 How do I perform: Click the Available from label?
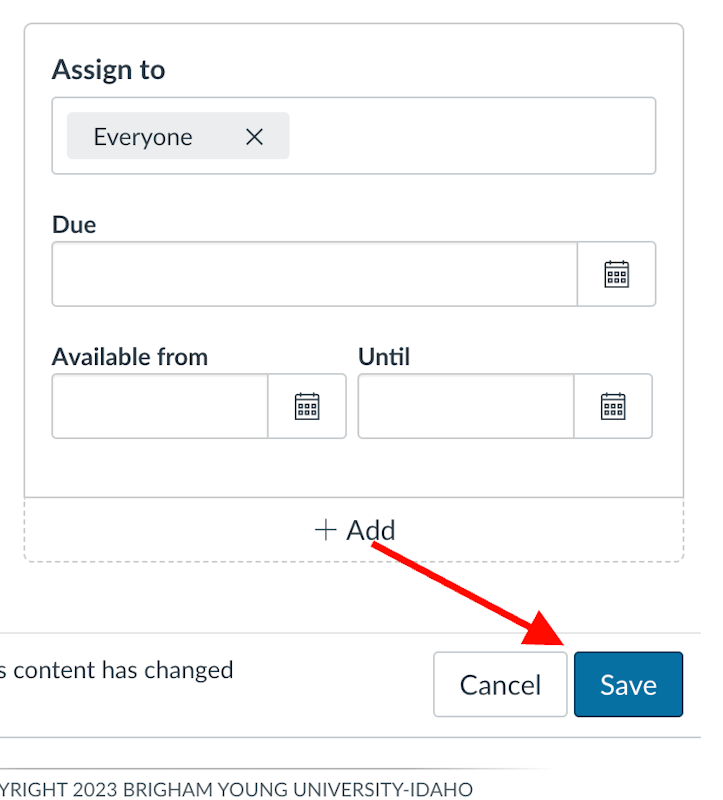(130, 356)
